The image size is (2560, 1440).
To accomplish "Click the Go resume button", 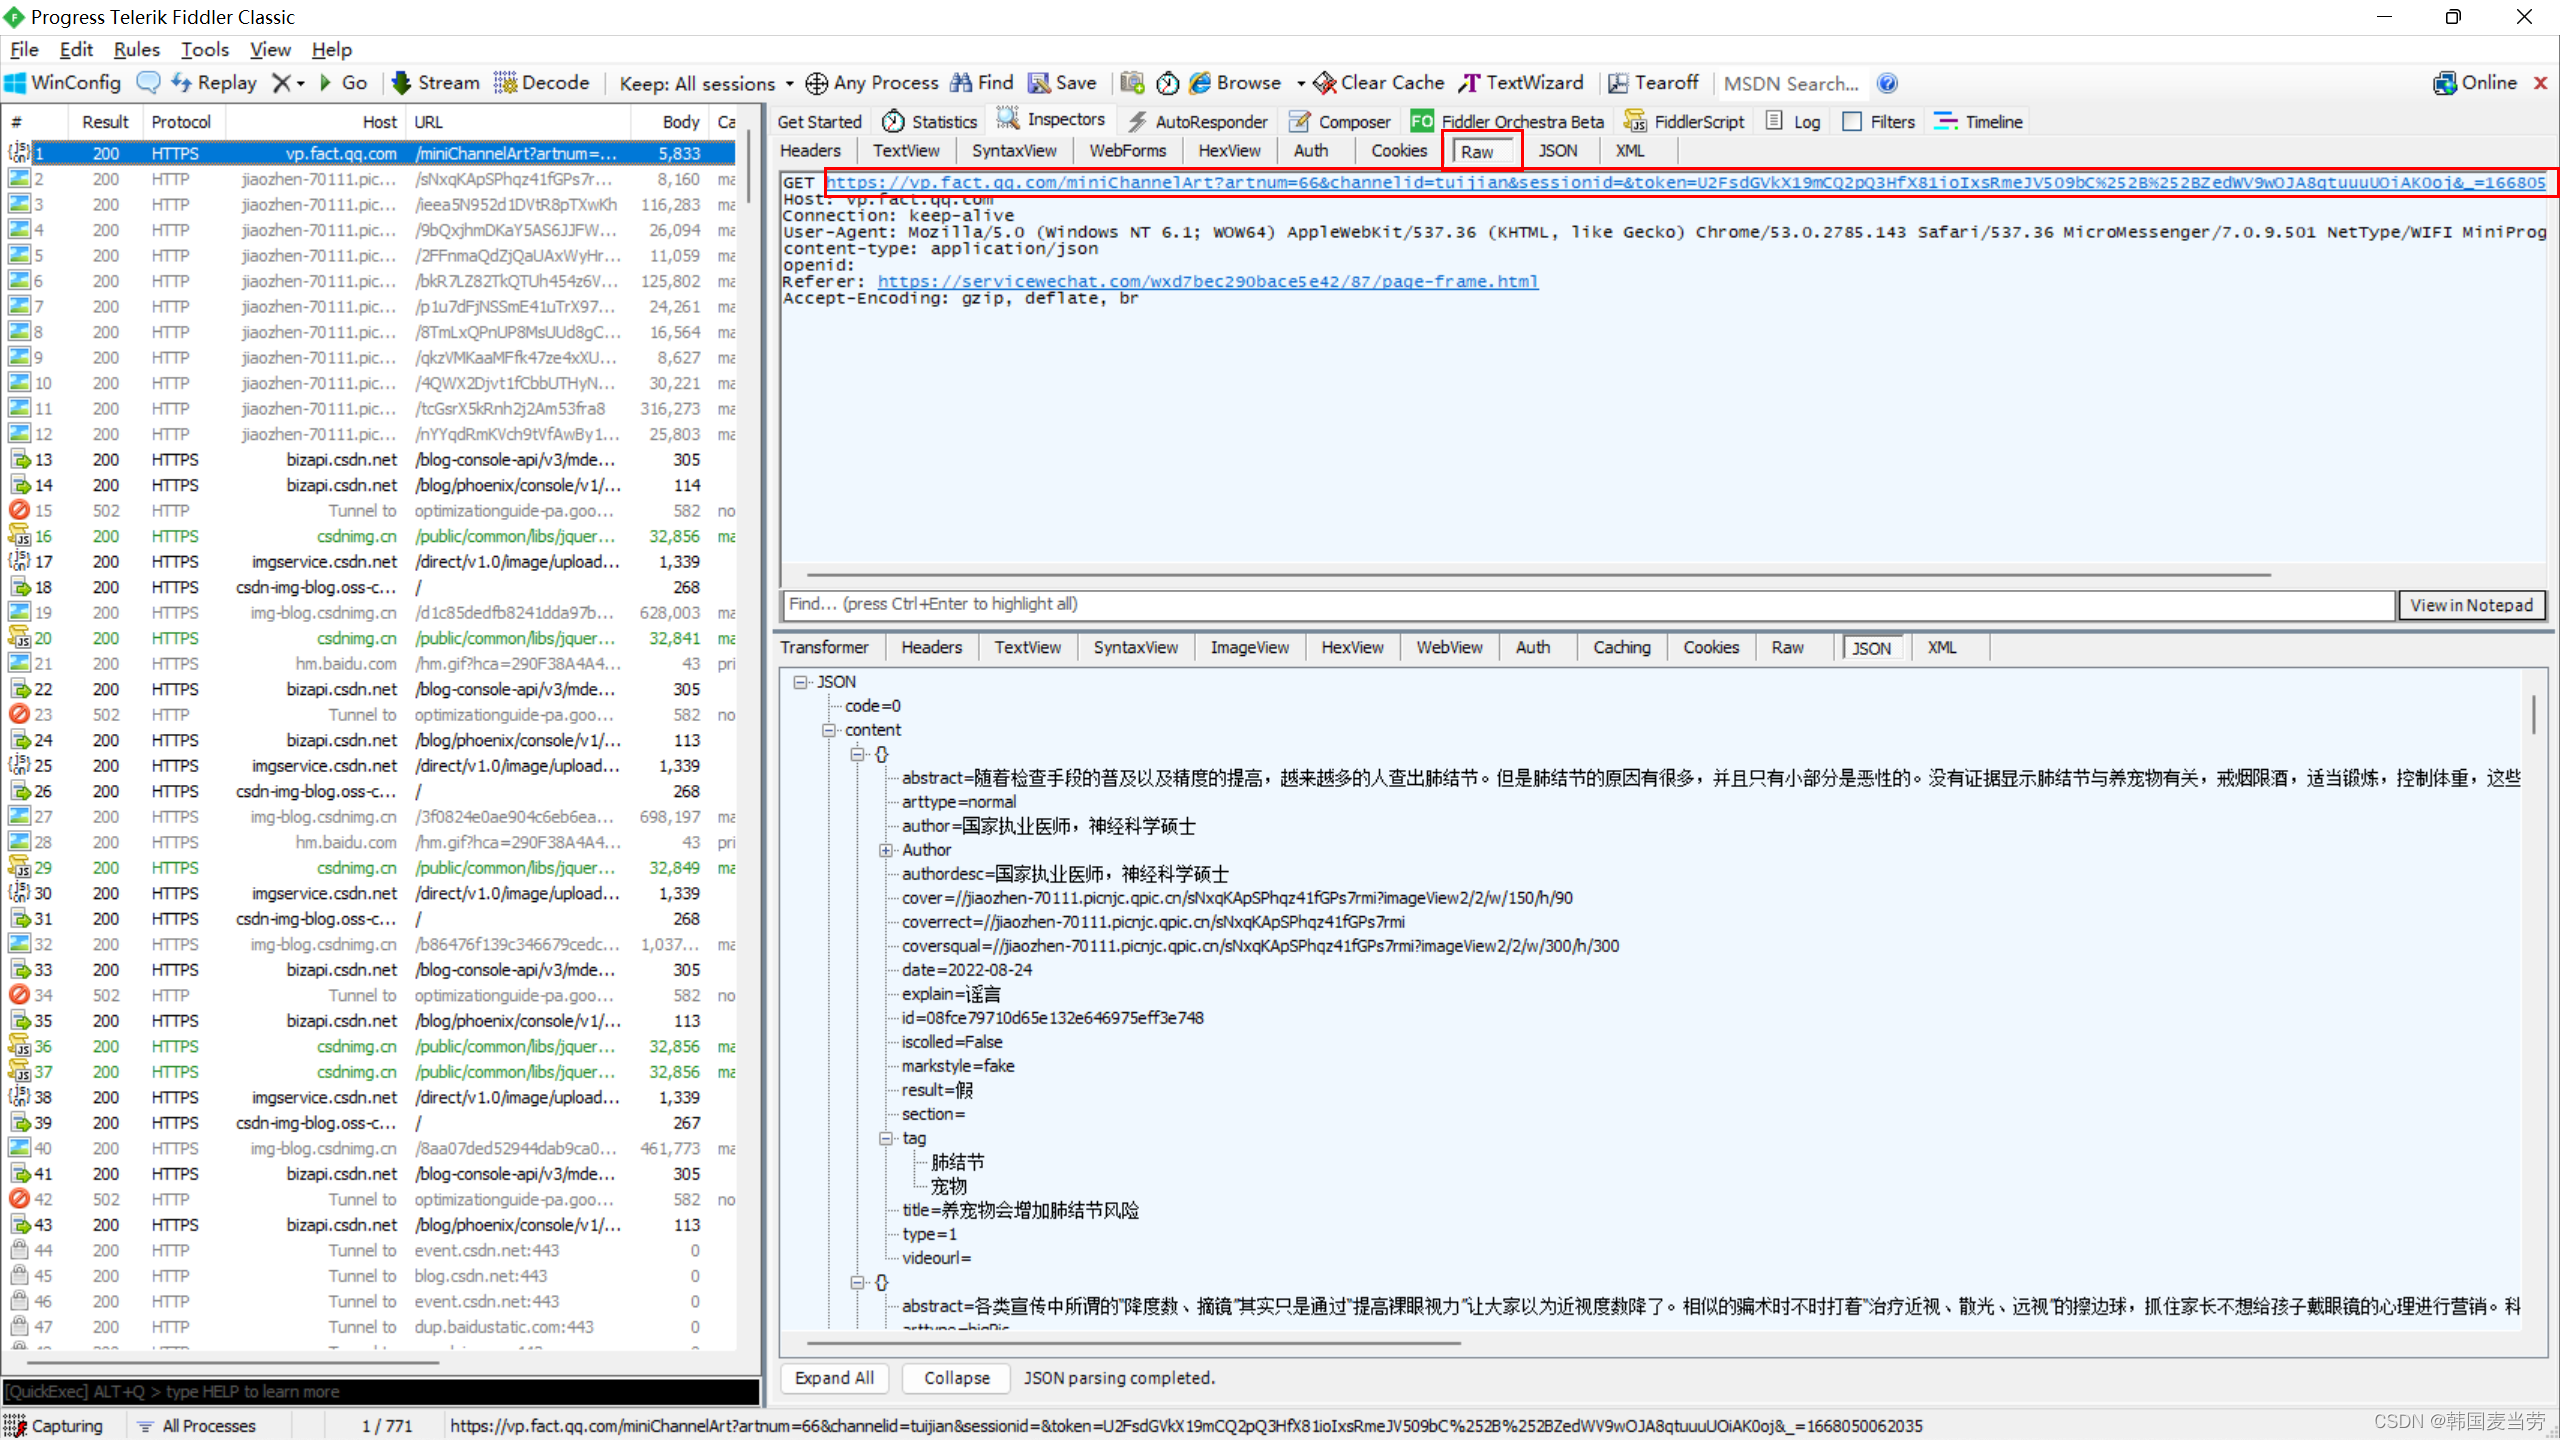I will [x=343, y=83].
